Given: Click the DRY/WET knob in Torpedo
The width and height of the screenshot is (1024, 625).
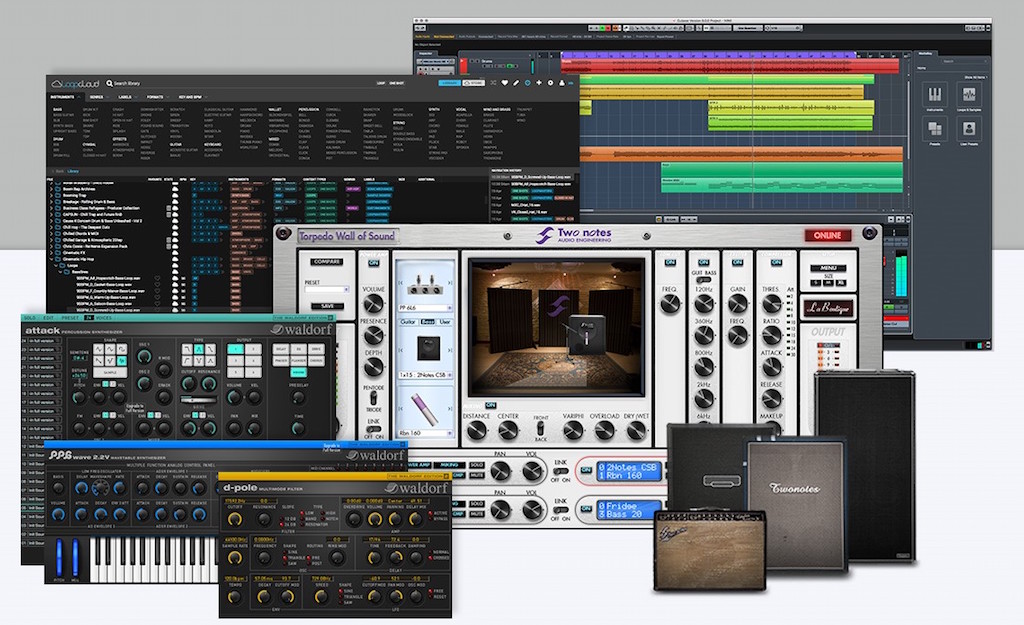Looking at the screenshot, I should 635,430.
